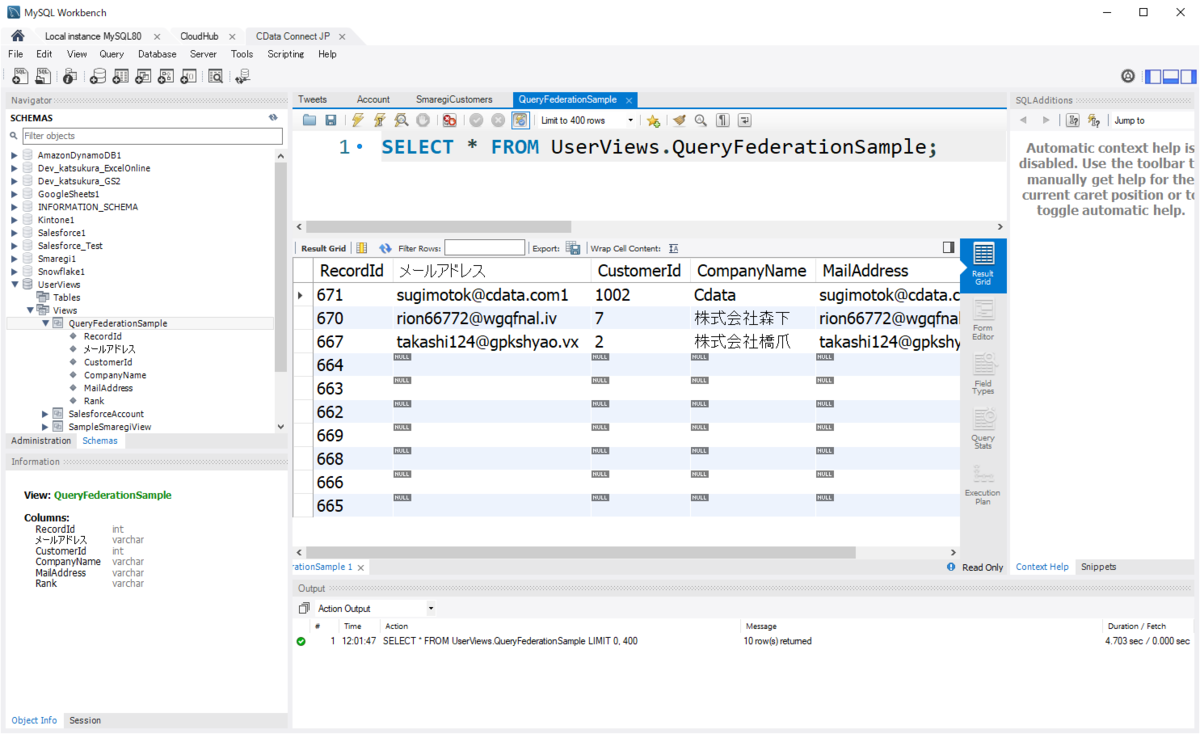Toggle auto-commit mode button
Viewport: 1200px width, 734px height.
[x=520, y=120]
